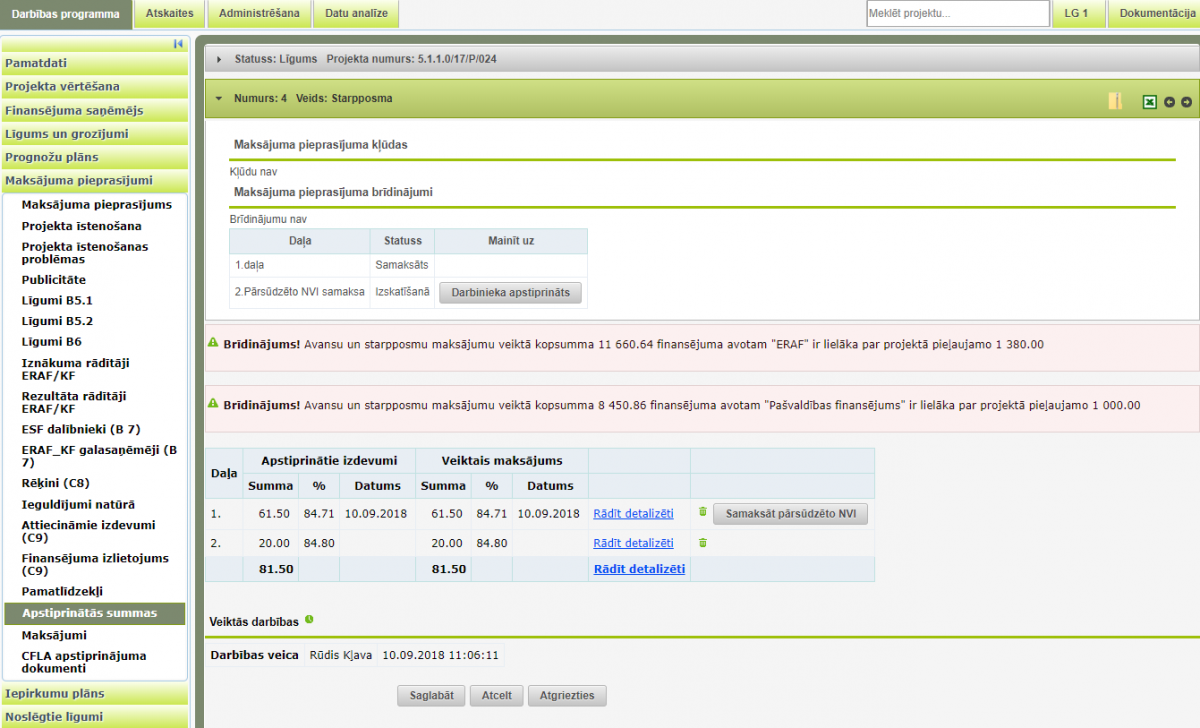Screen dimensions: 1200x728
Task: Switch to Atskaites top tab
Action: coord(170,13)
